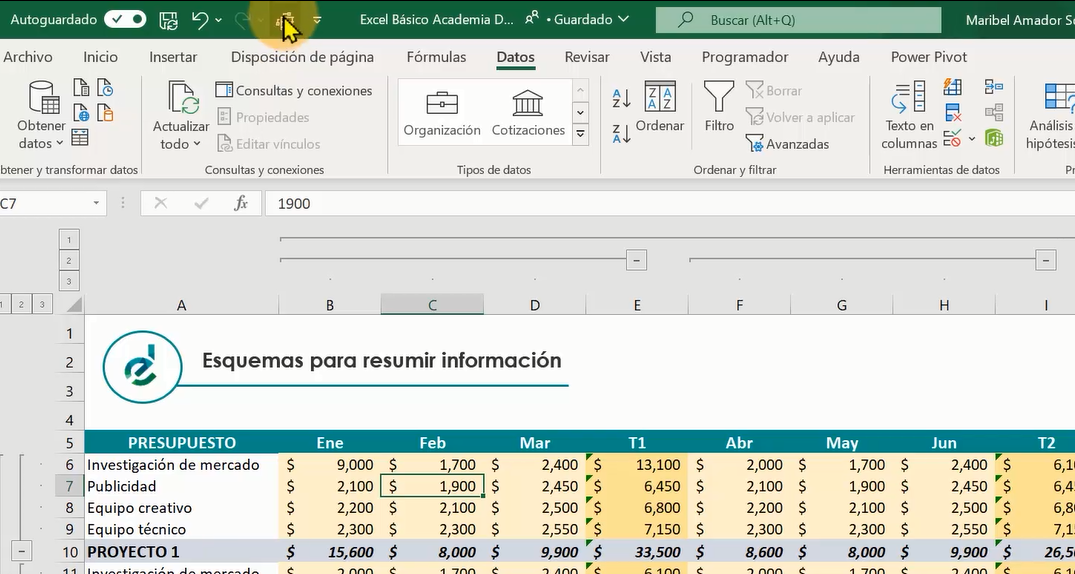
Task: Switch to the Fórmulas tab
Action: tap(436, 58)
